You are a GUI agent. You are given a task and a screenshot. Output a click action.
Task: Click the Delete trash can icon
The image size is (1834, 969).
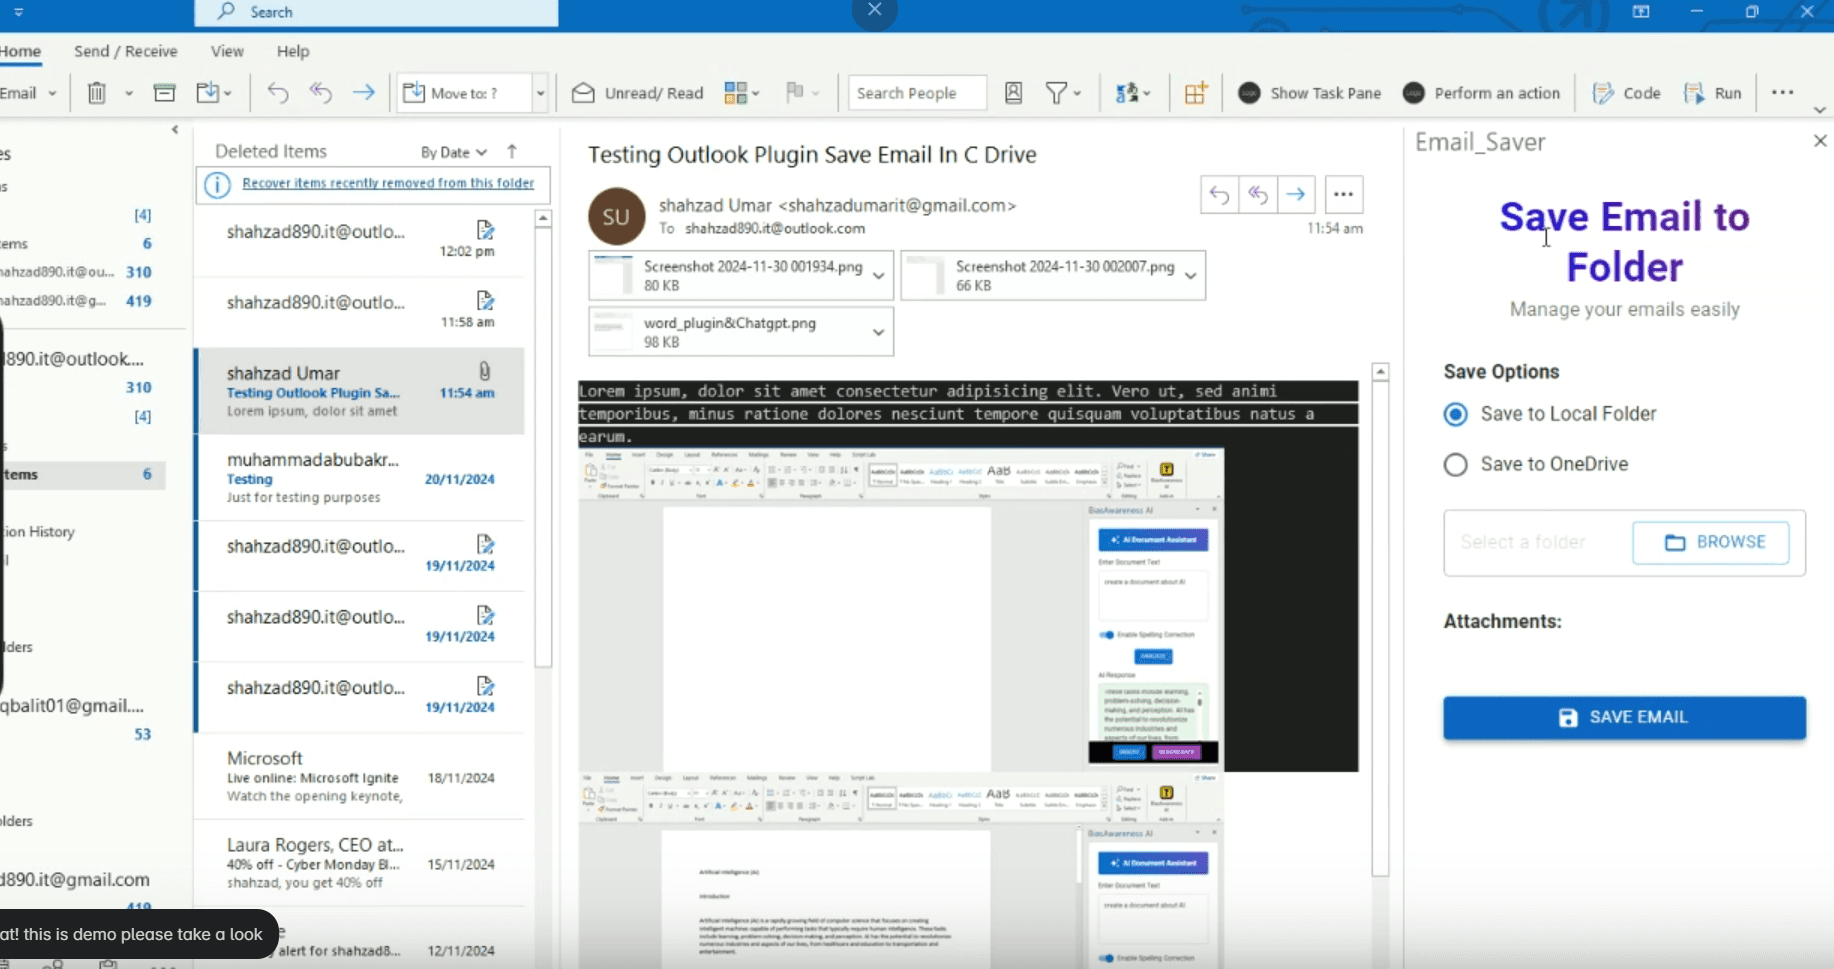[97, 93]
